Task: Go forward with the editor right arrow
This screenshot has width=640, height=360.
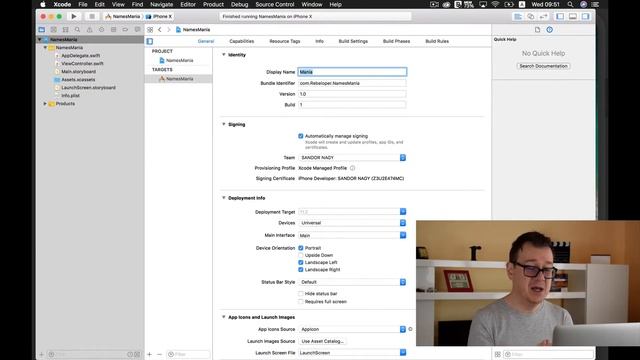Action: point(169,30)
